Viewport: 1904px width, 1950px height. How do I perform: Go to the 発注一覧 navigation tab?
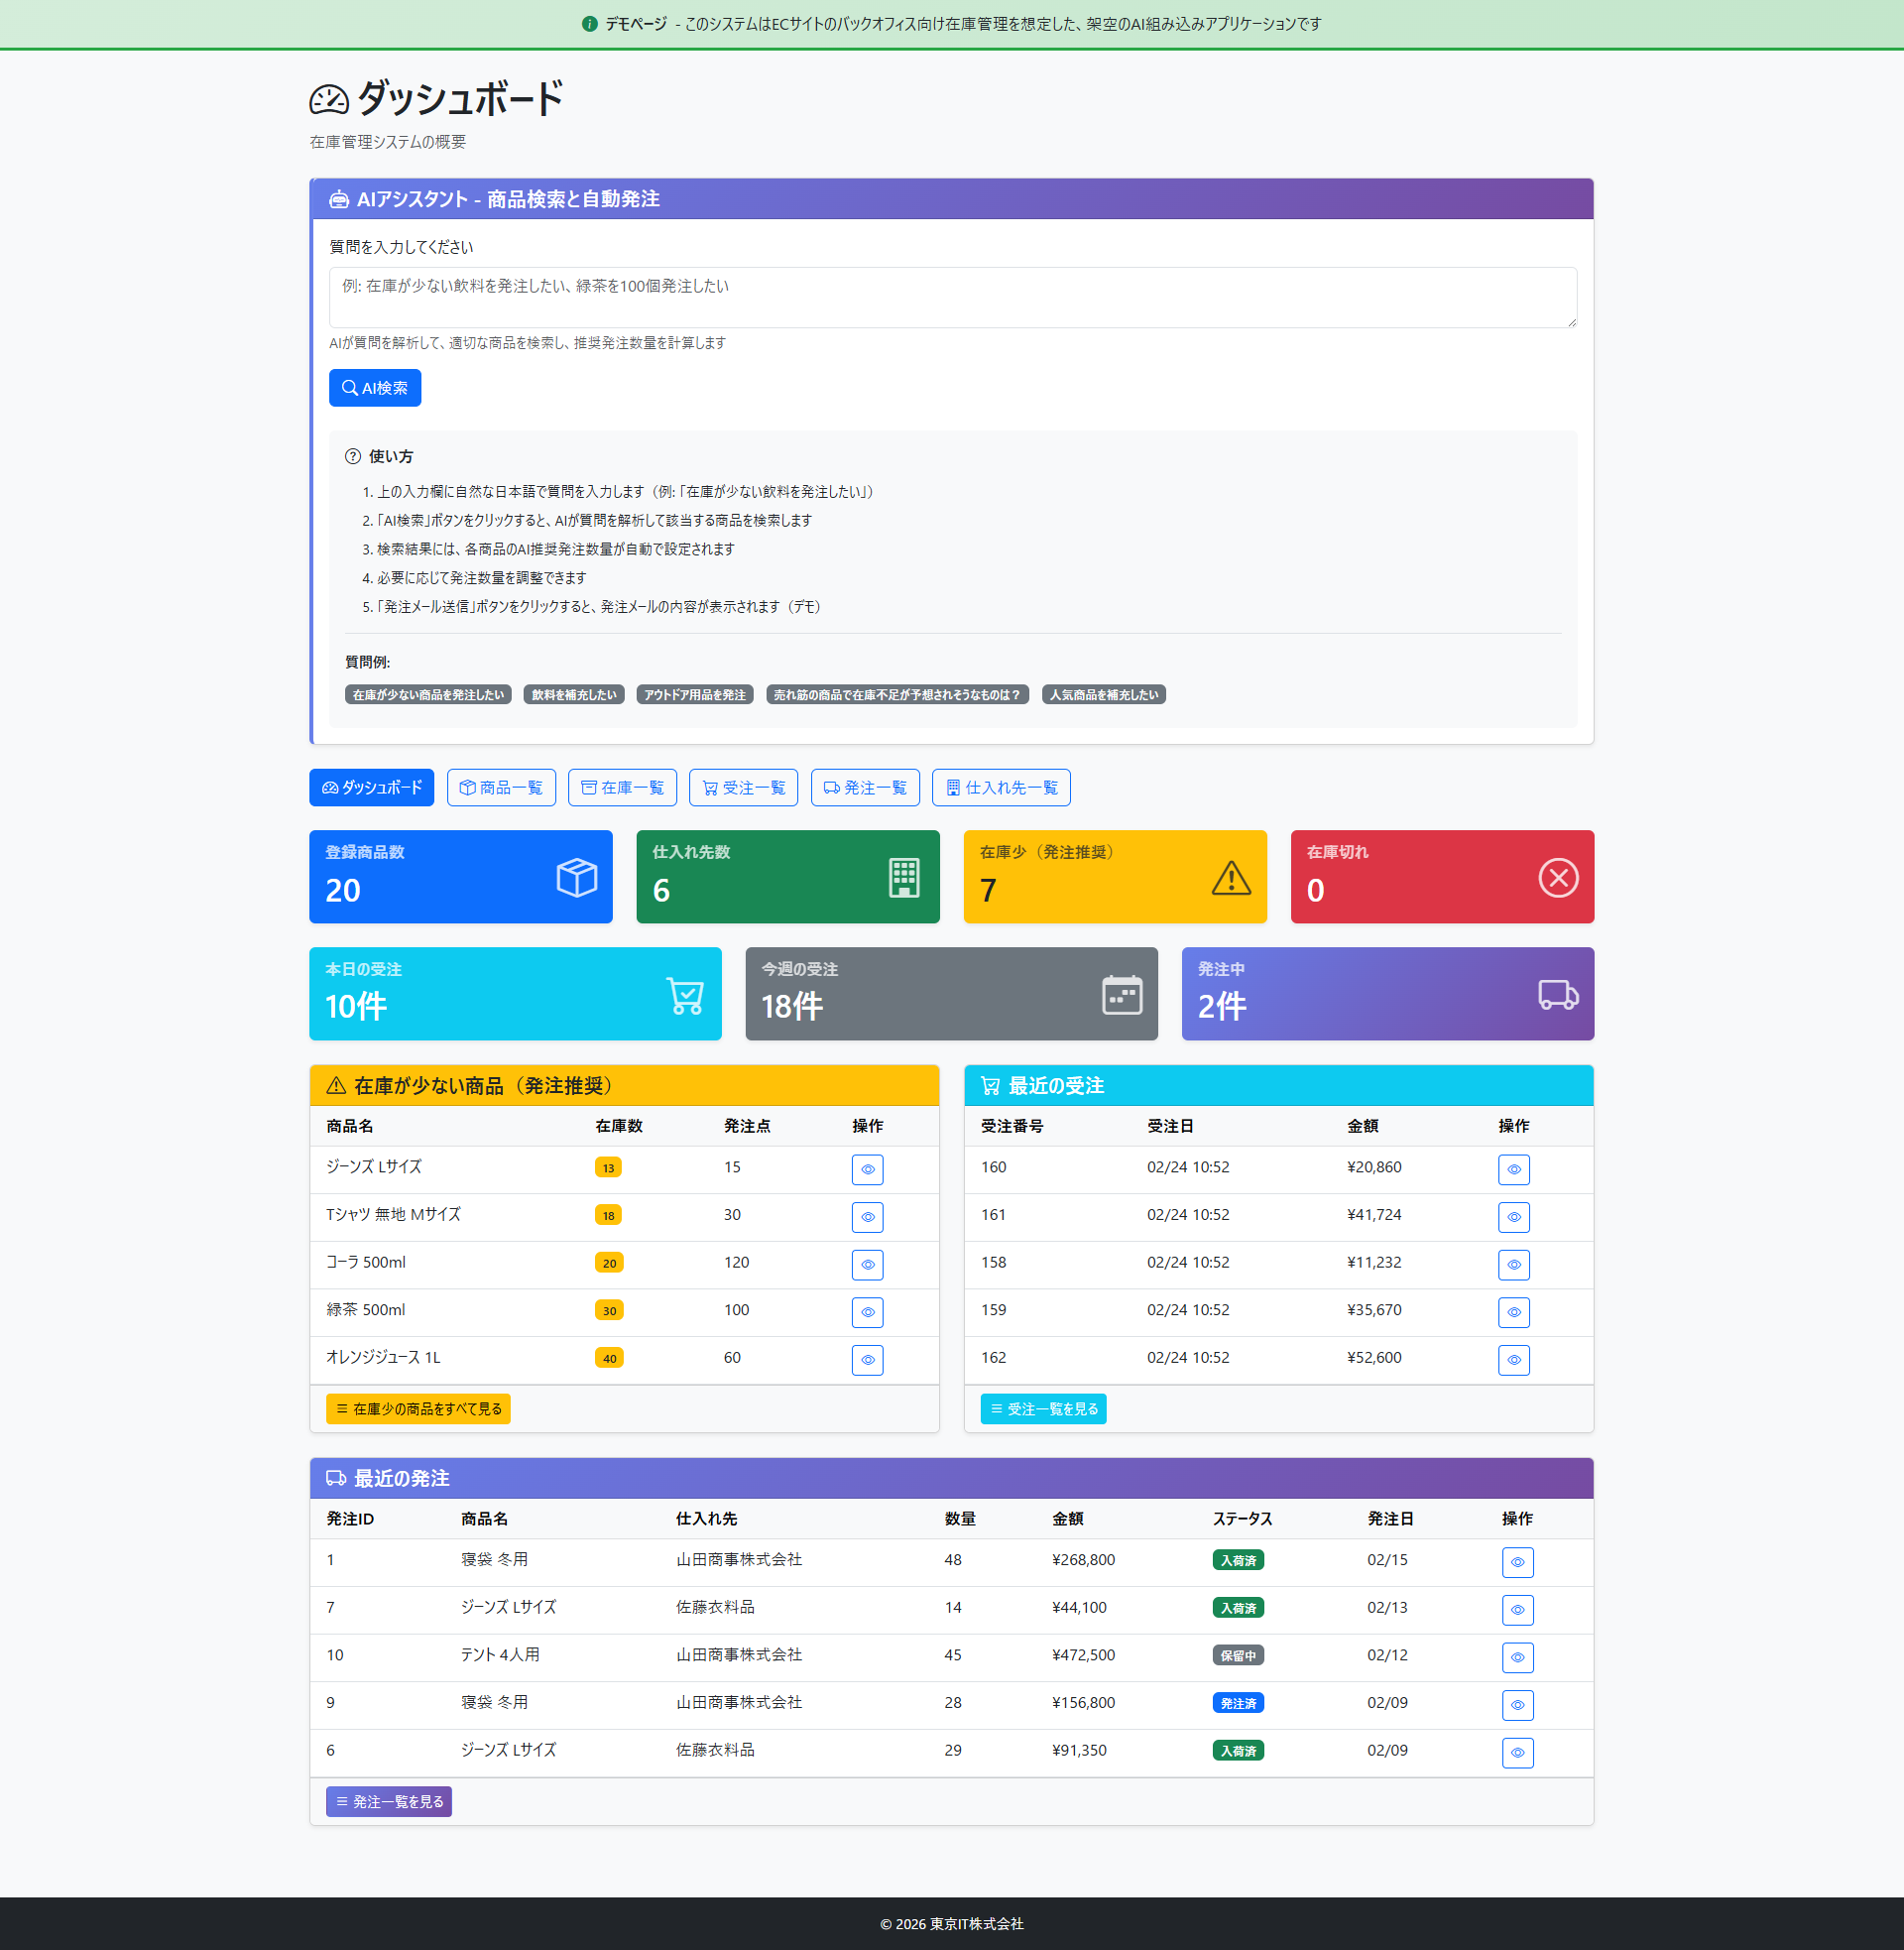point(864,787)
